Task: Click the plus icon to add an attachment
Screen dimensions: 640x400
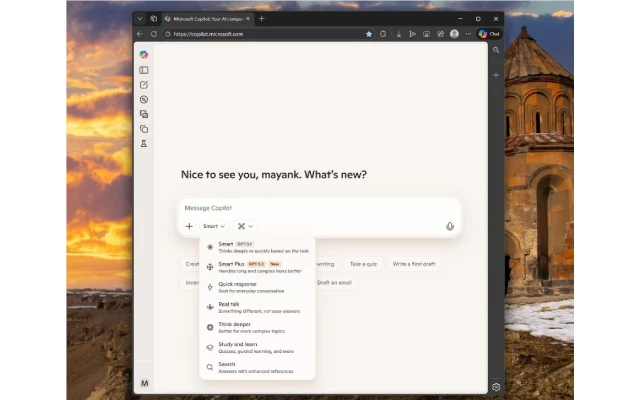Action: point(189,226)
